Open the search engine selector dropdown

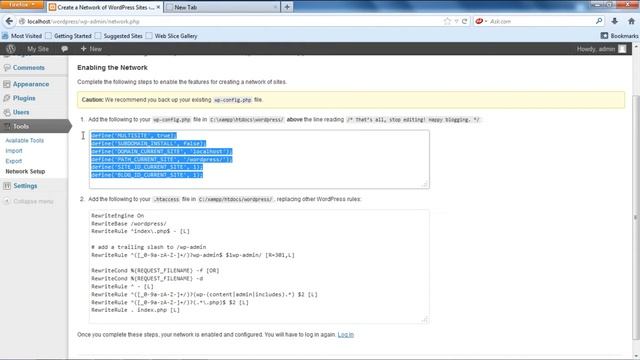click(481, 21)
